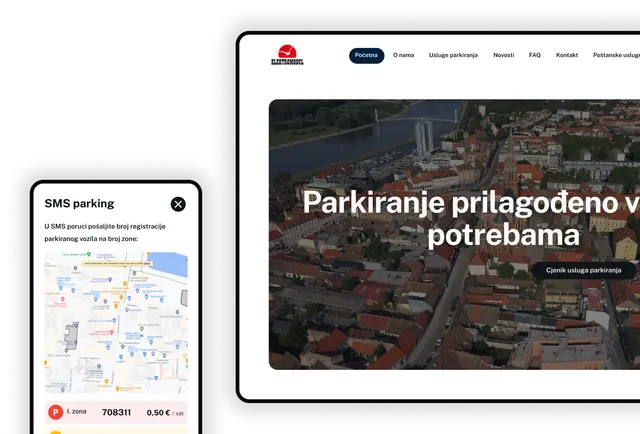Viewport: 640px width, 434px height.
Task: Go to the Novosti page
Action: [x=503, y=55]
